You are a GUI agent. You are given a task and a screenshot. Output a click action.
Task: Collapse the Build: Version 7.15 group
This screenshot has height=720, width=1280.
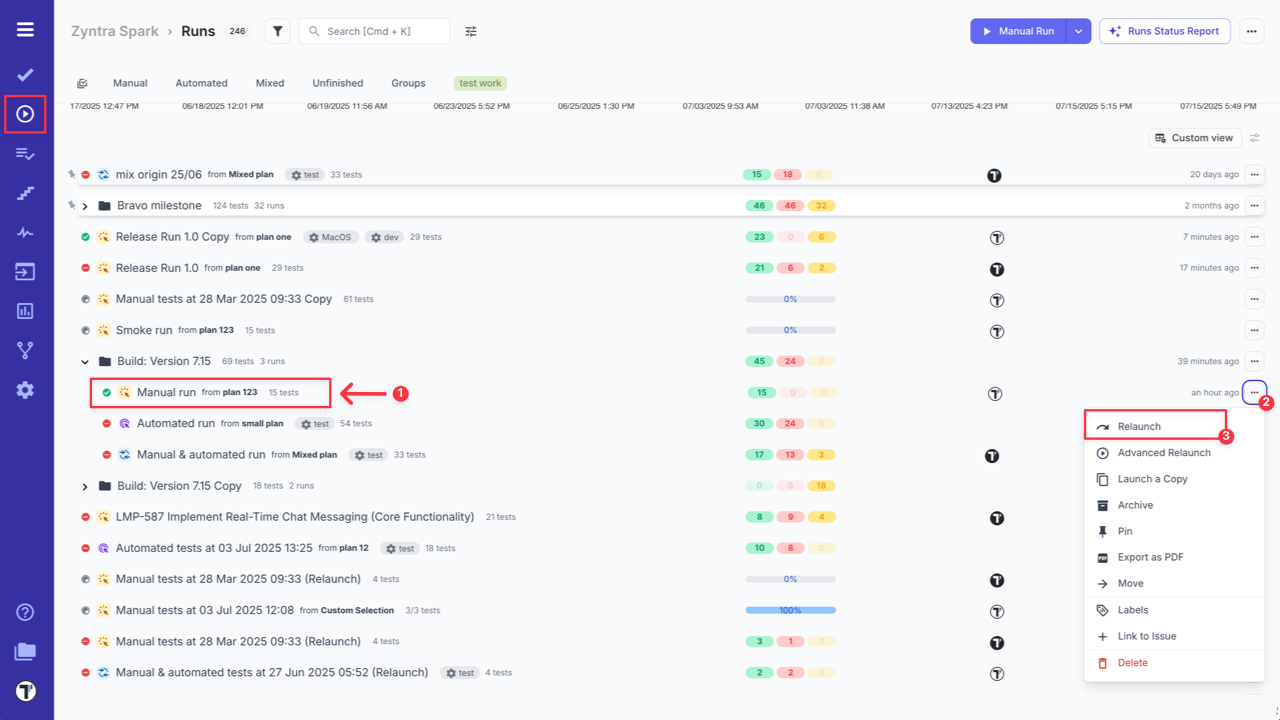click(84, 361)
